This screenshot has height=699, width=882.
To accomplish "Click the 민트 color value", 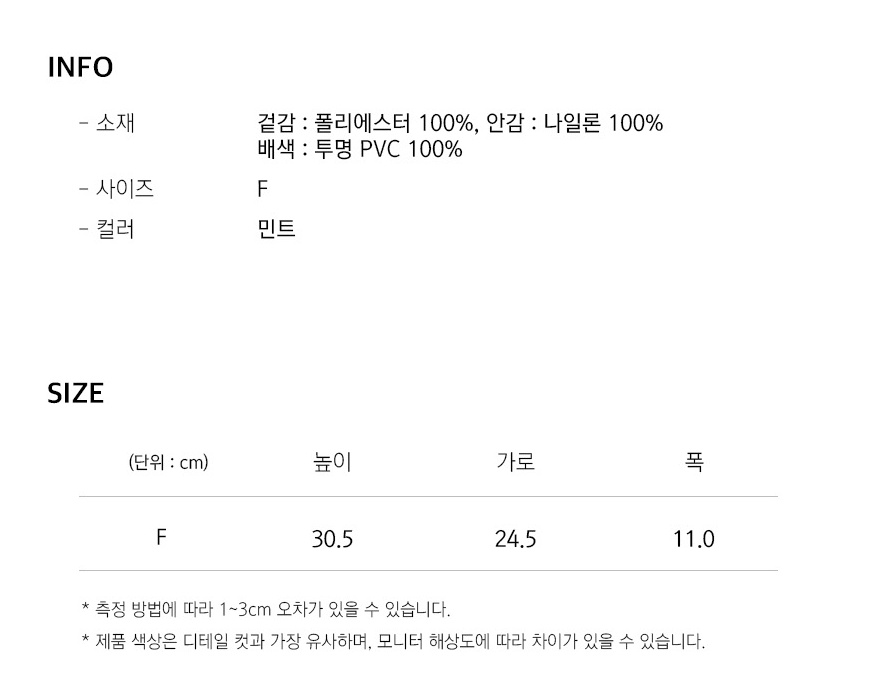I will (x=276, y=230).
